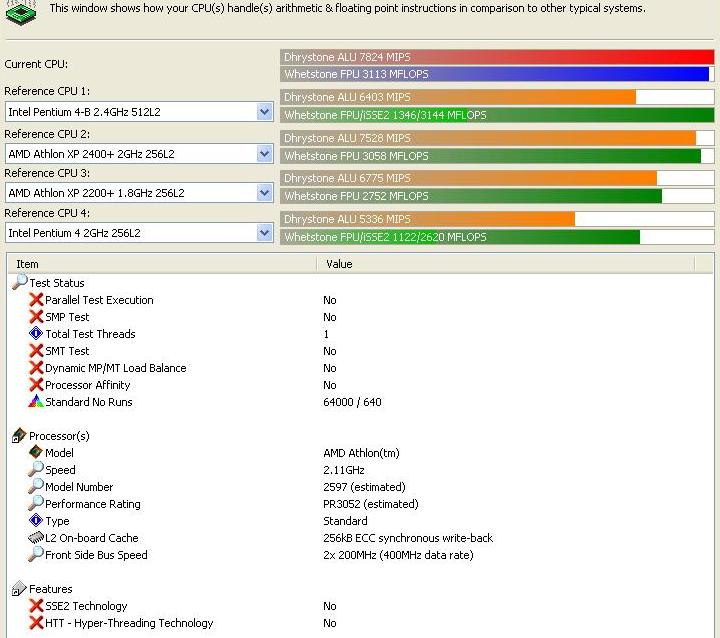
Task: Open the Reference CPU 2 dropdown arrow
Action: click(x=264, y=153)
